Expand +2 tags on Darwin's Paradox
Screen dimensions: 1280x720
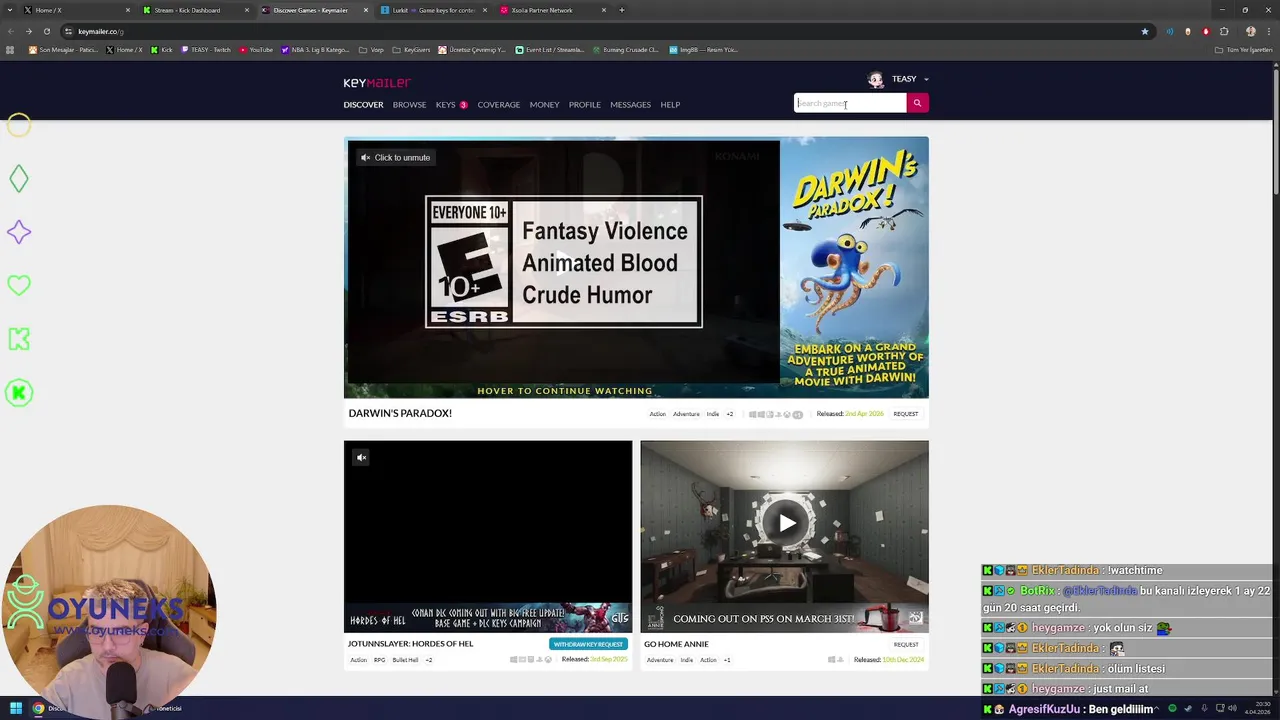tap(729, 414)
